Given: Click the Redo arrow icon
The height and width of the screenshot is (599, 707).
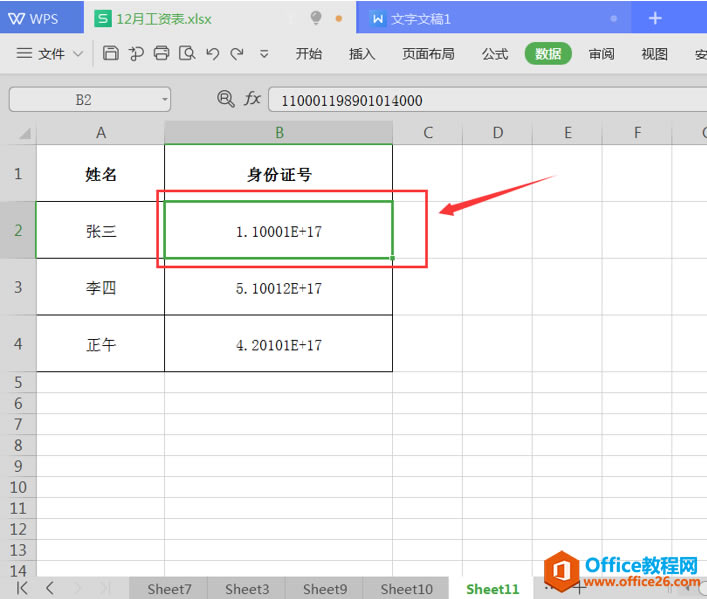Looking at the screenshot, I should (237, 54).
